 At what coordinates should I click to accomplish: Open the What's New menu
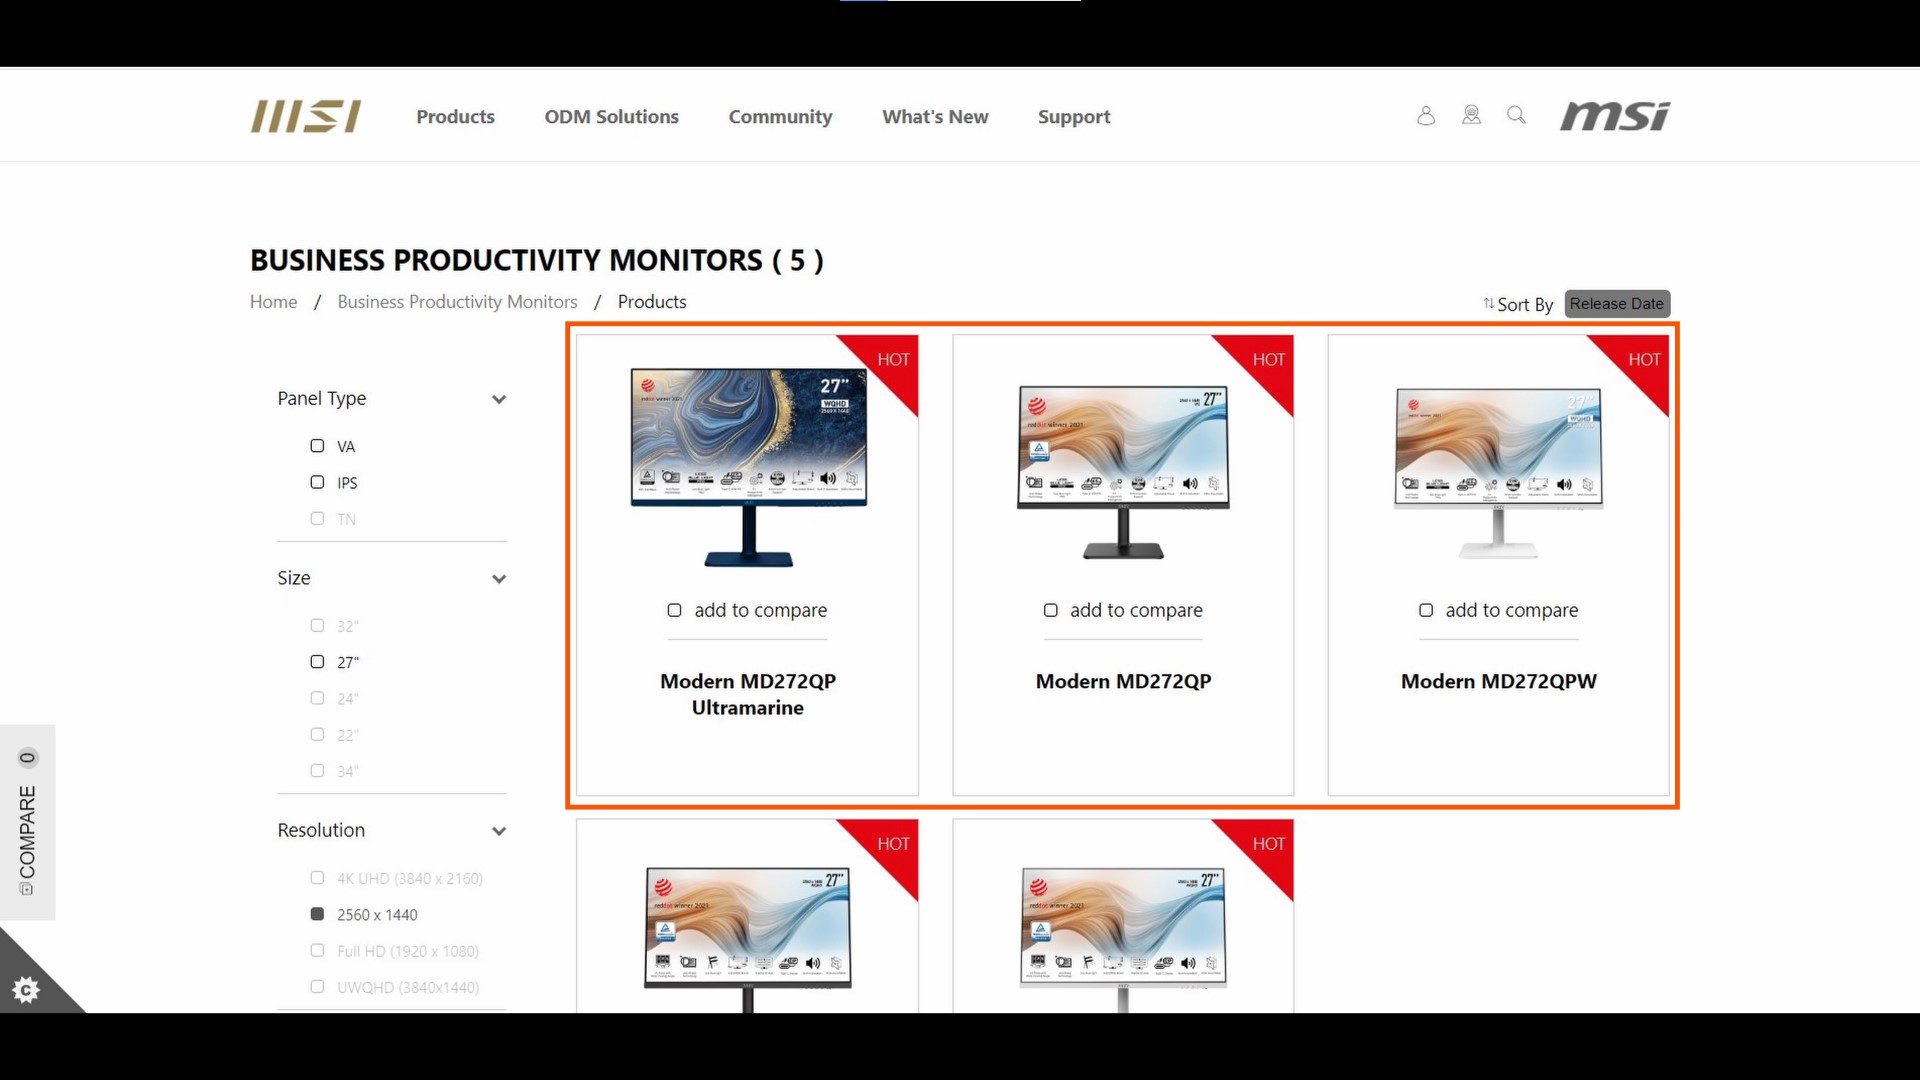(935, 117)
